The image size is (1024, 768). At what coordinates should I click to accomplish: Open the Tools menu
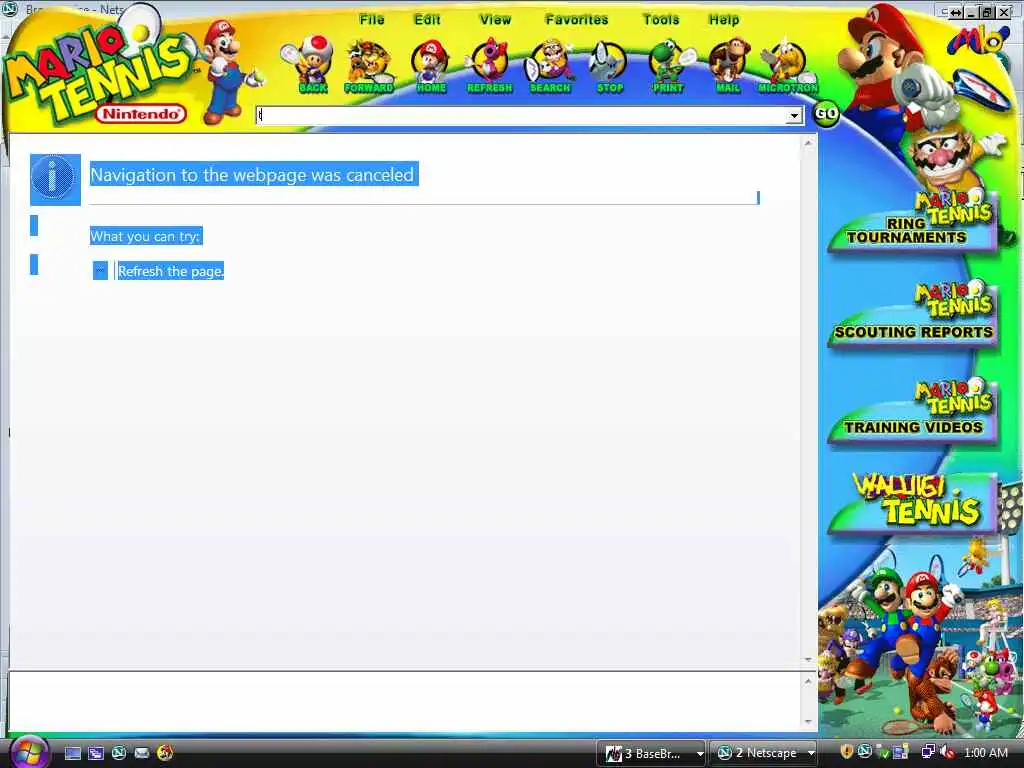pos(661,20)
